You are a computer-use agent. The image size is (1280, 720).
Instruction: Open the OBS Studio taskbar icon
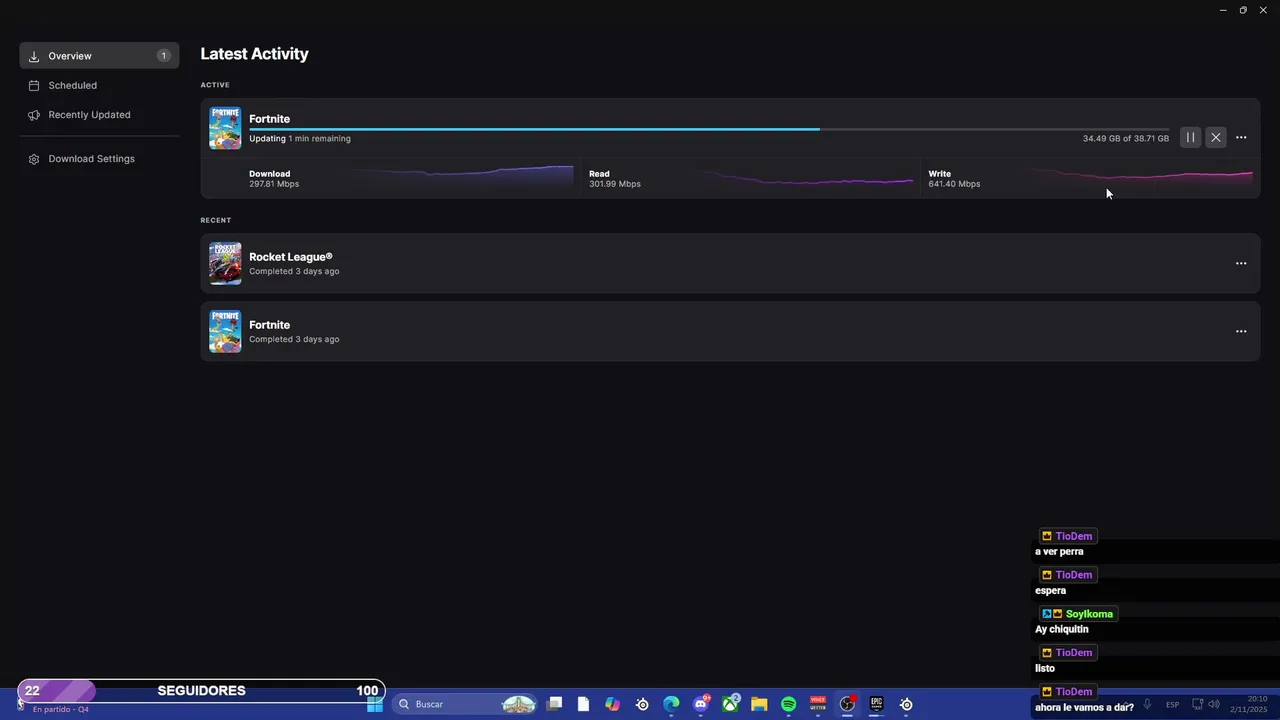point(847,704)
